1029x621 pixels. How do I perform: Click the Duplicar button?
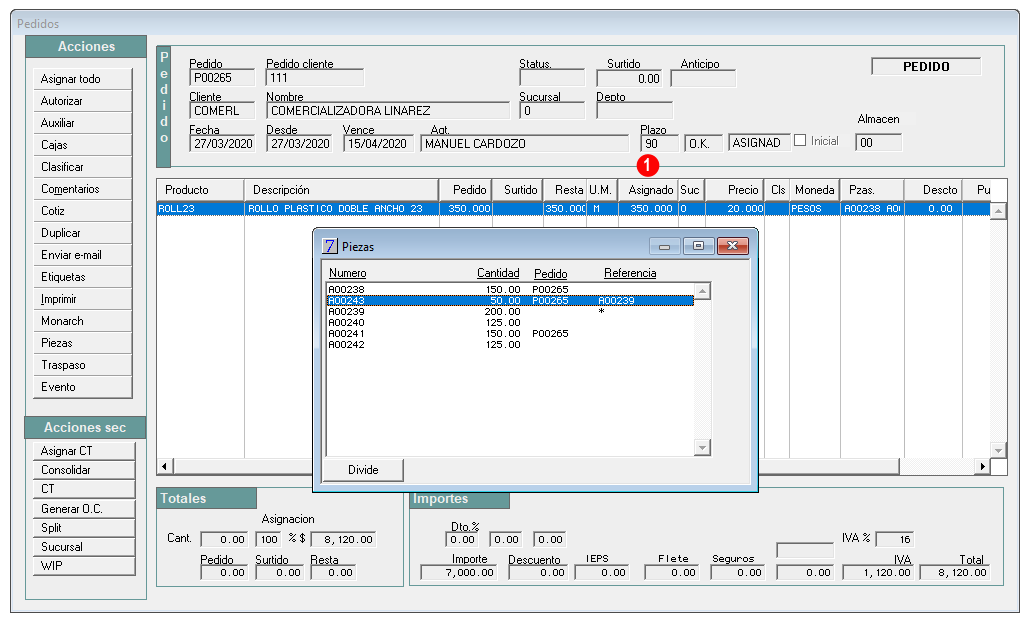pos(83,233)
